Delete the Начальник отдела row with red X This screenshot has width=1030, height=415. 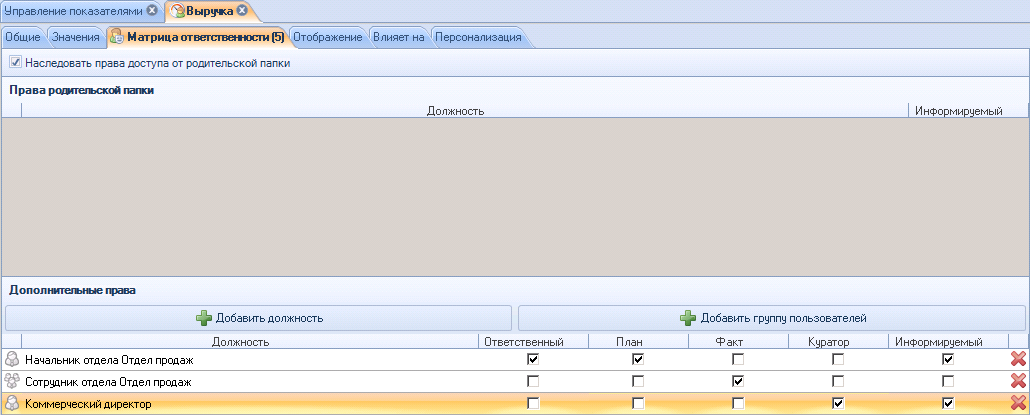[x=1018, y=359]
